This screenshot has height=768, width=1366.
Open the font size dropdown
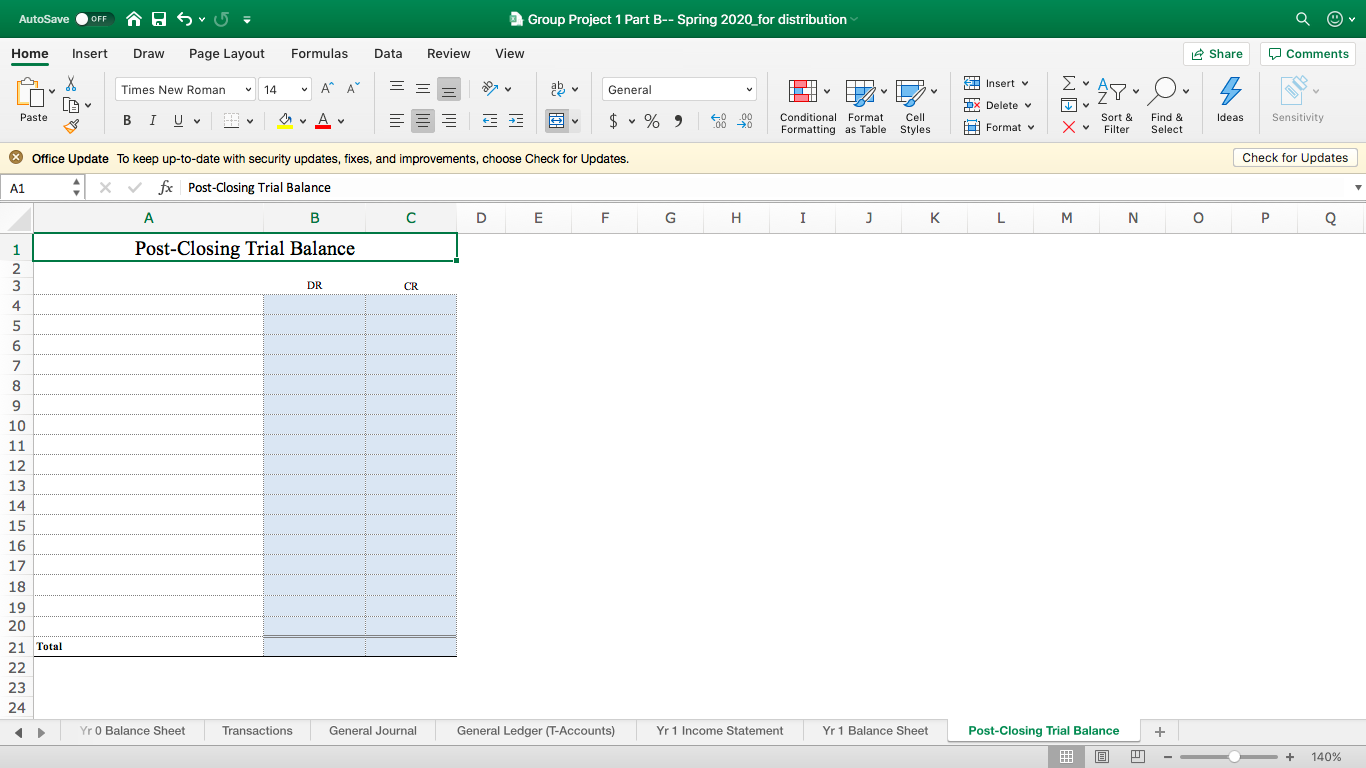[x=283, y=89]
